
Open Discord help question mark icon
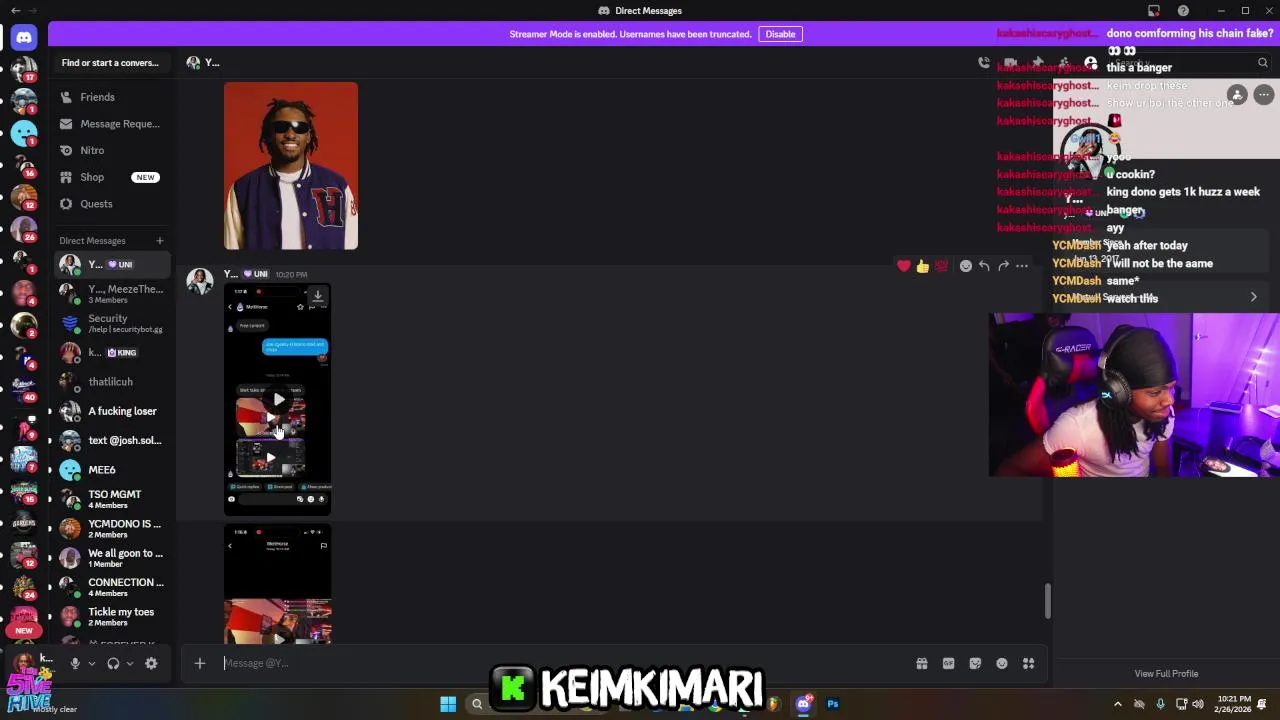1183,11
